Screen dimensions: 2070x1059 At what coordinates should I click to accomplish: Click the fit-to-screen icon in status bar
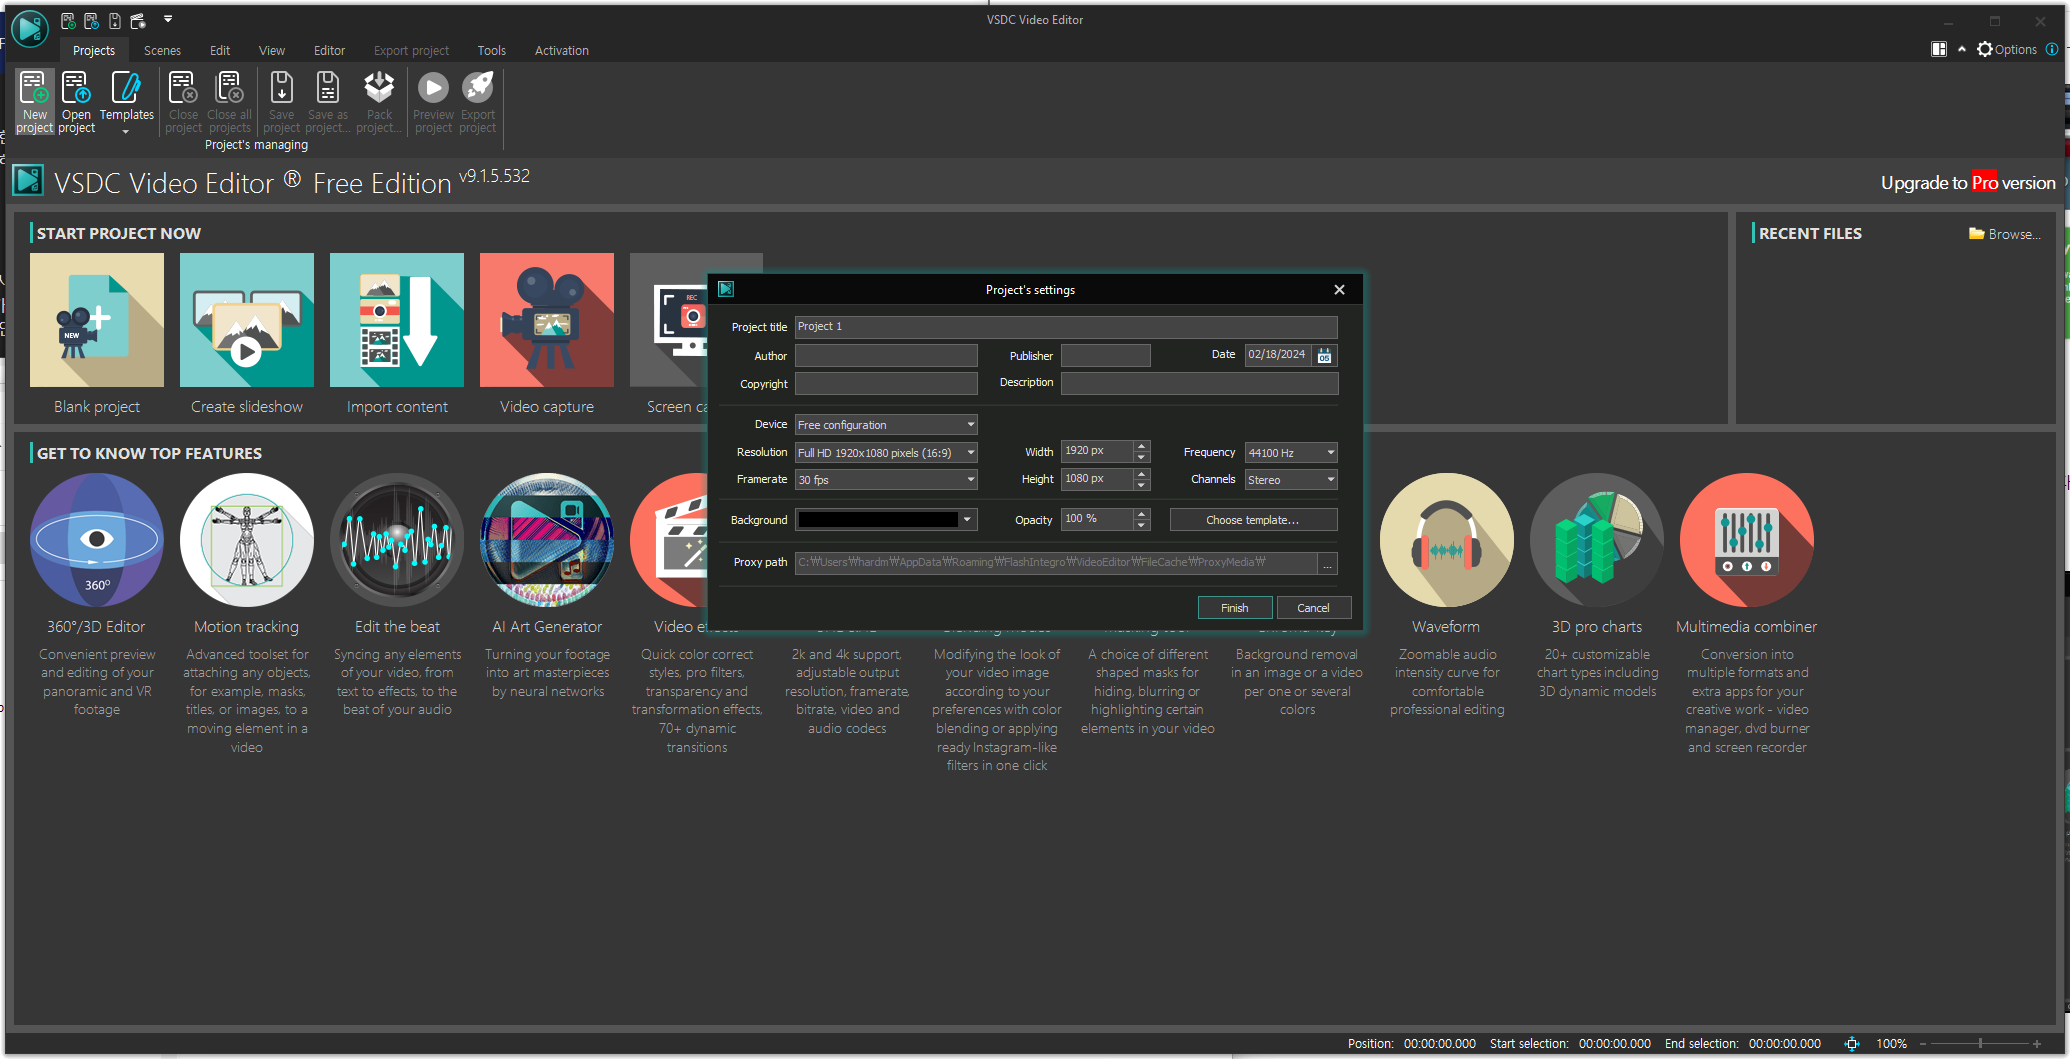pos(1852,1043)
